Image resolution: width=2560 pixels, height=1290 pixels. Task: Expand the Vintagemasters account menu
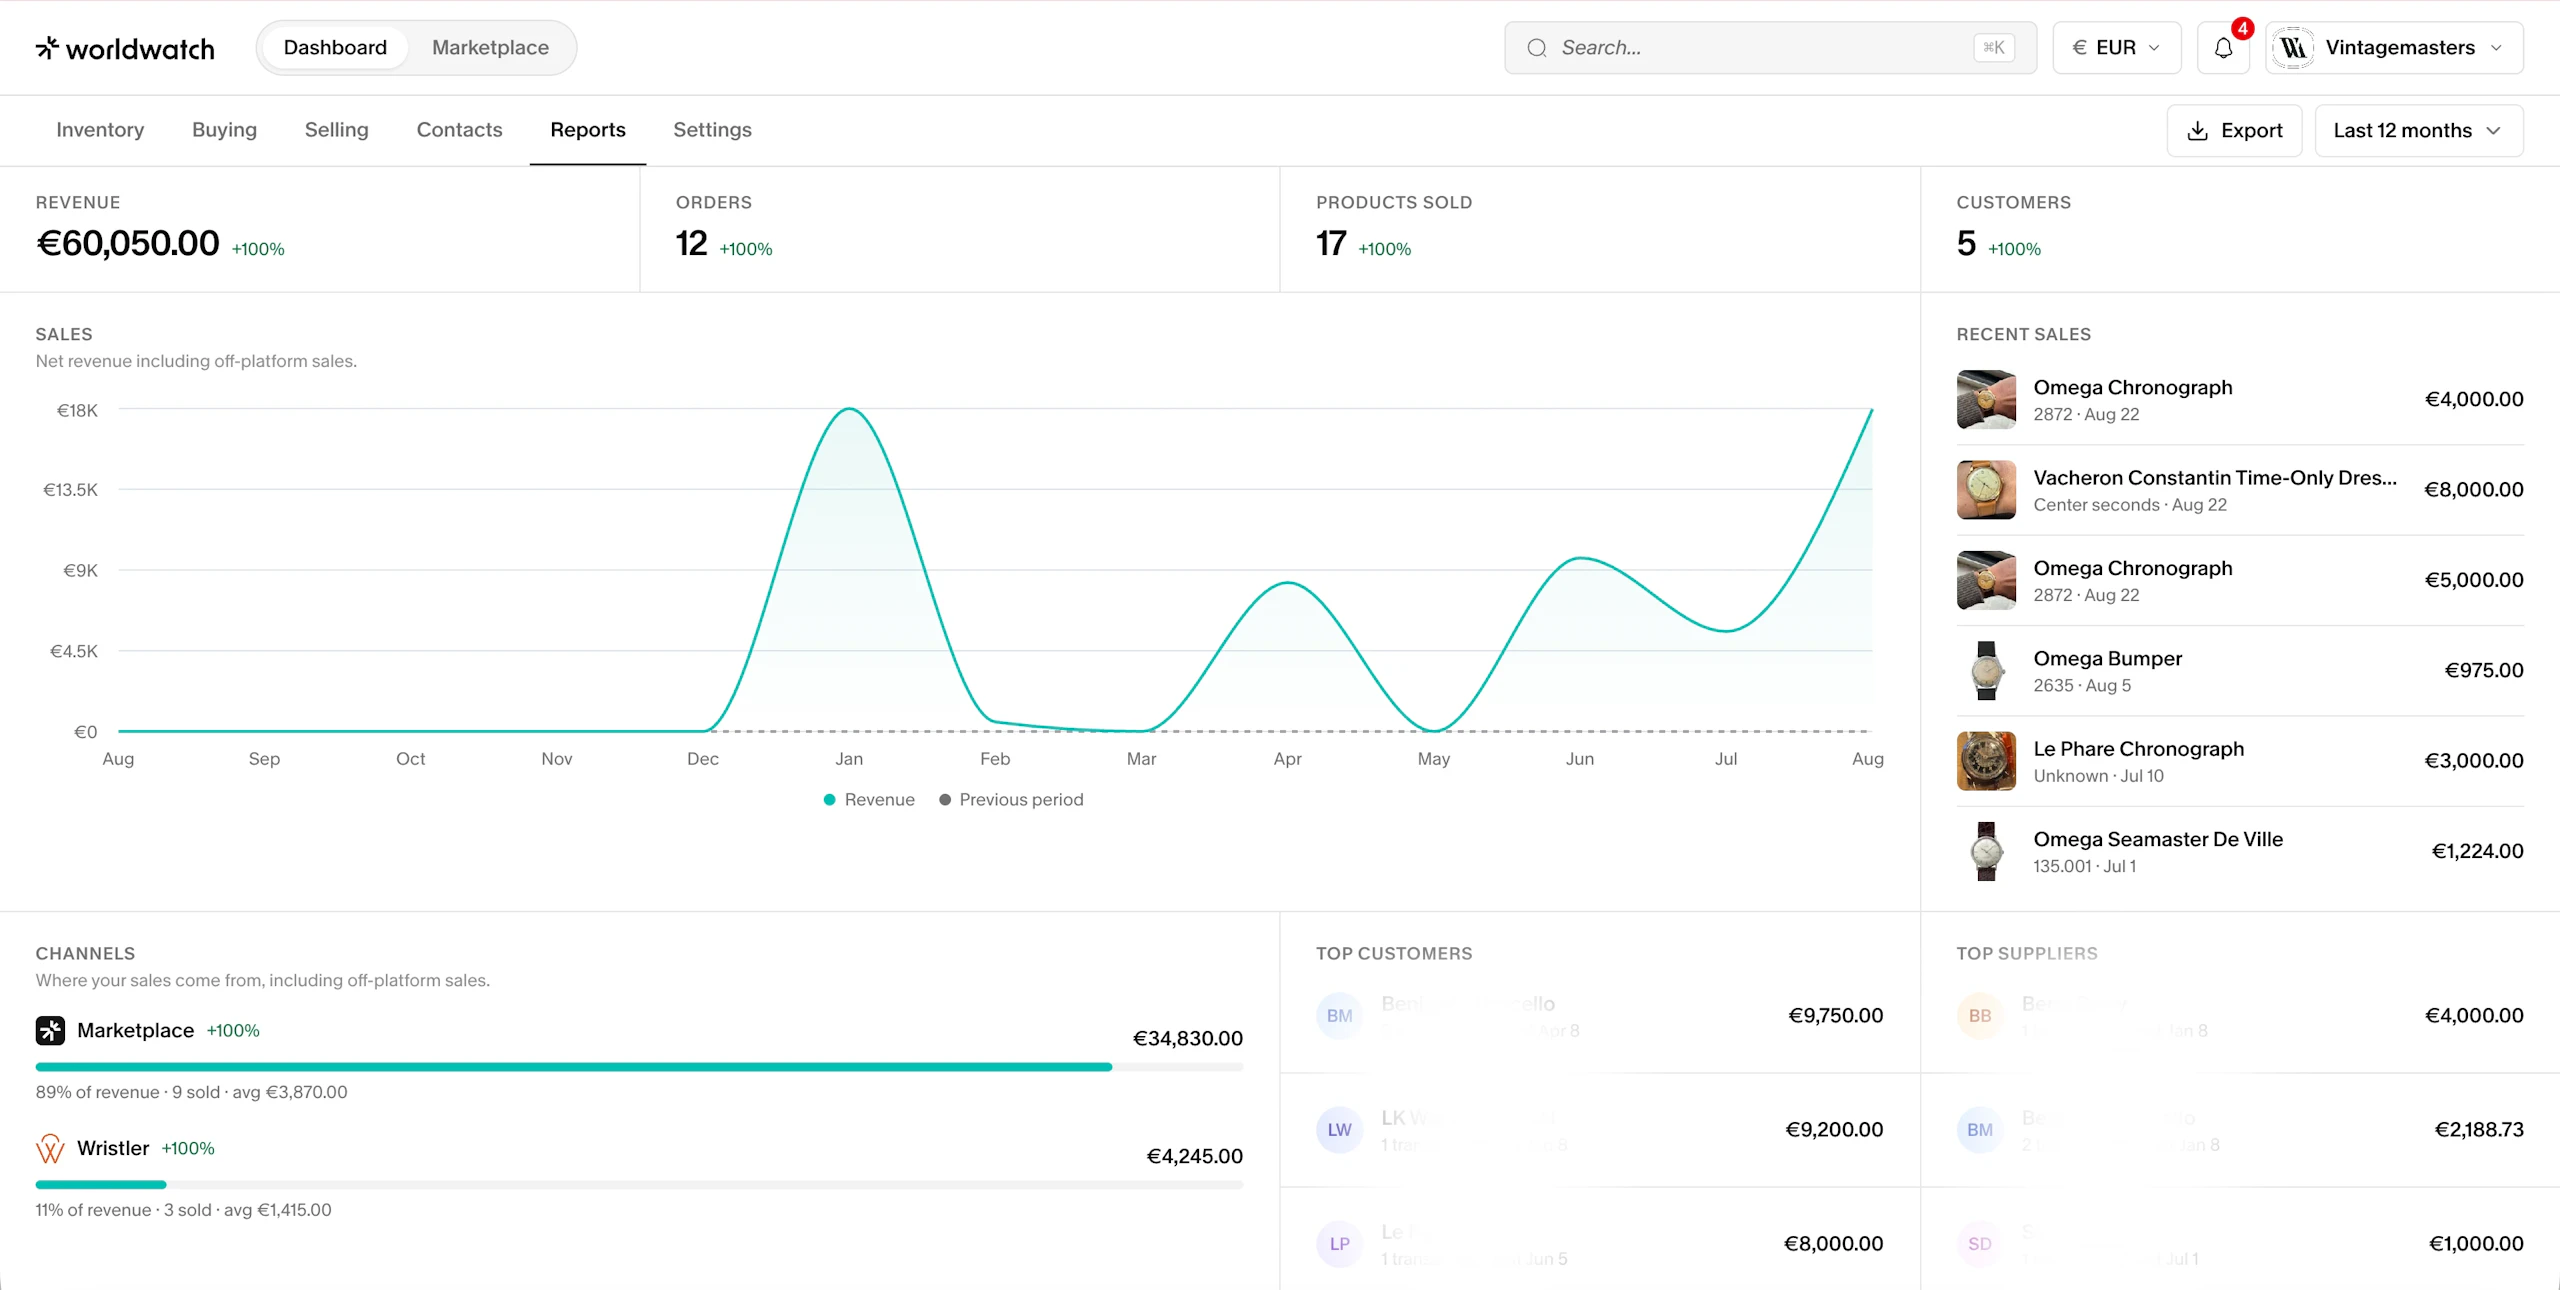pos(2395,48)
